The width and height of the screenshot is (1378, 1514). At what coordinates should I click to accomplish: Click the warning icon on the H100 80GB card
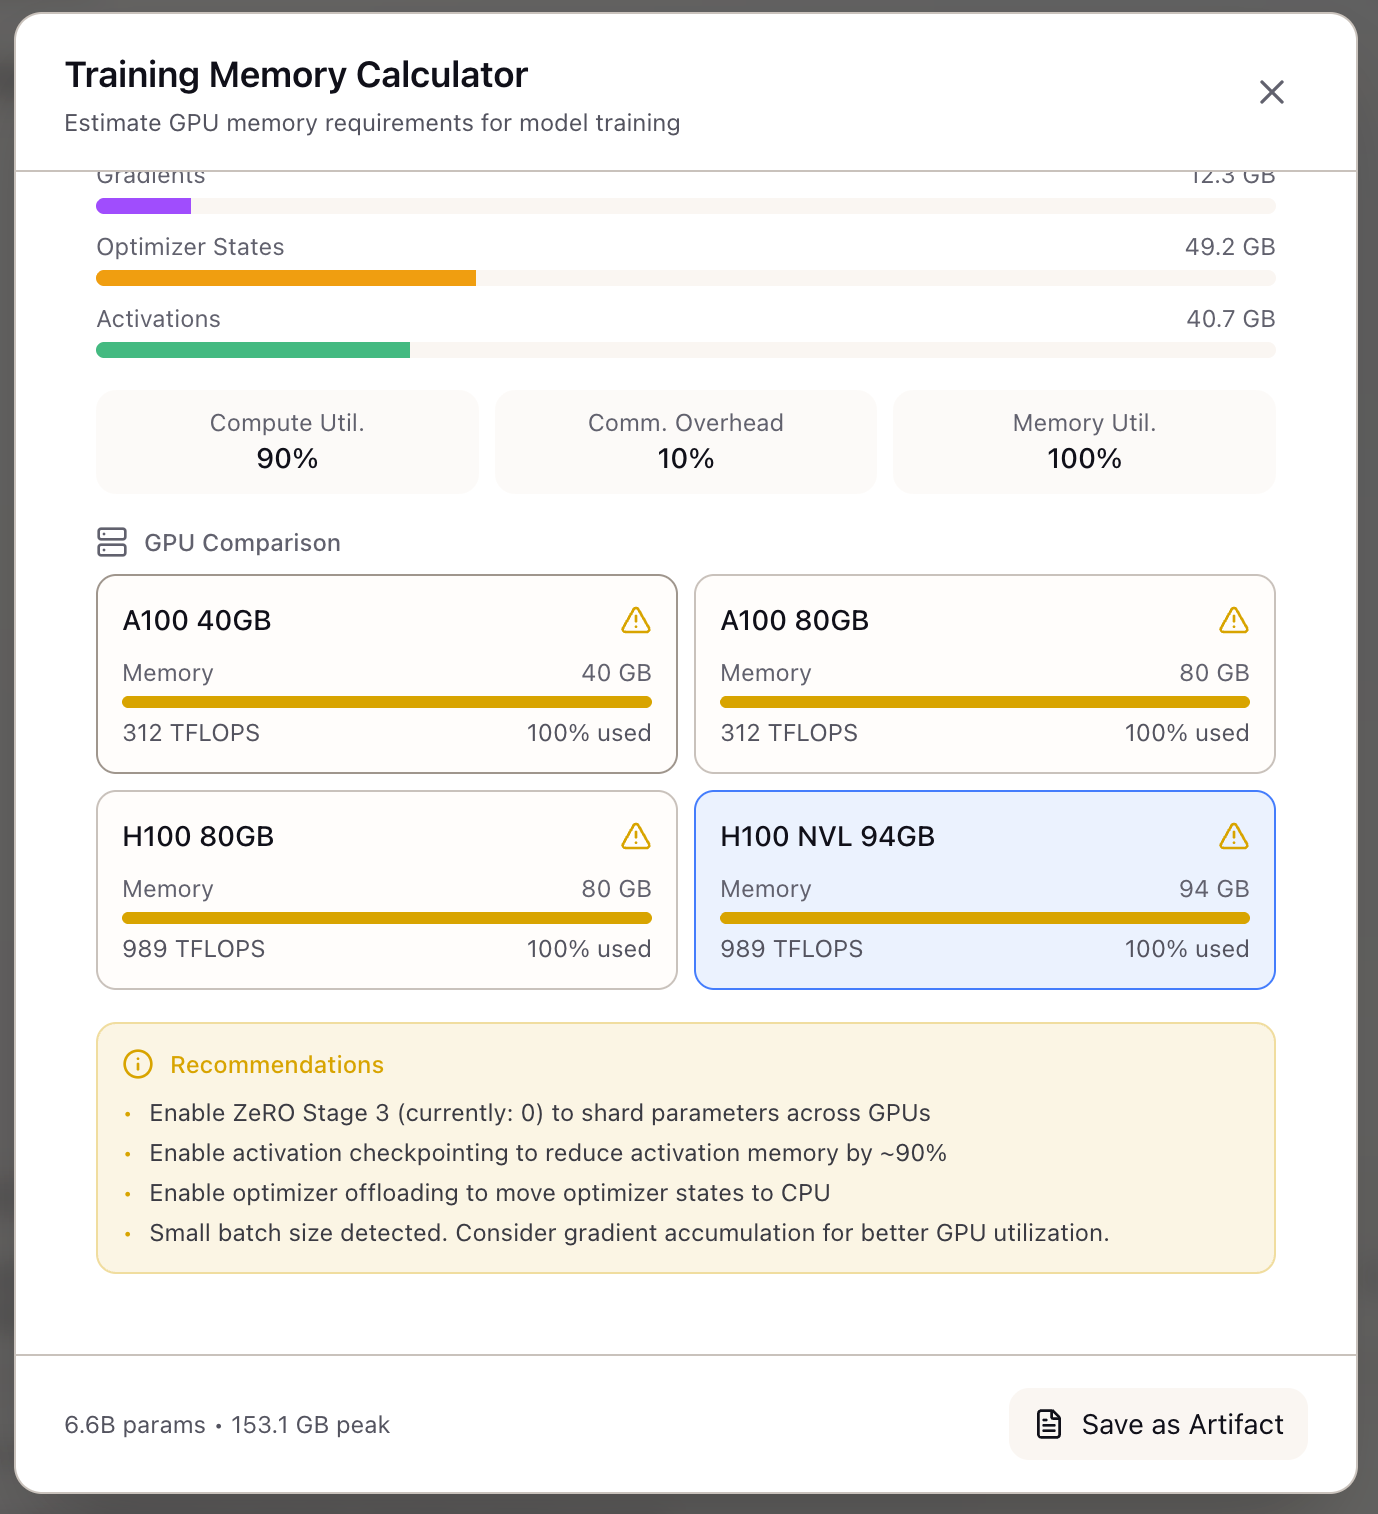coord(637,836)
